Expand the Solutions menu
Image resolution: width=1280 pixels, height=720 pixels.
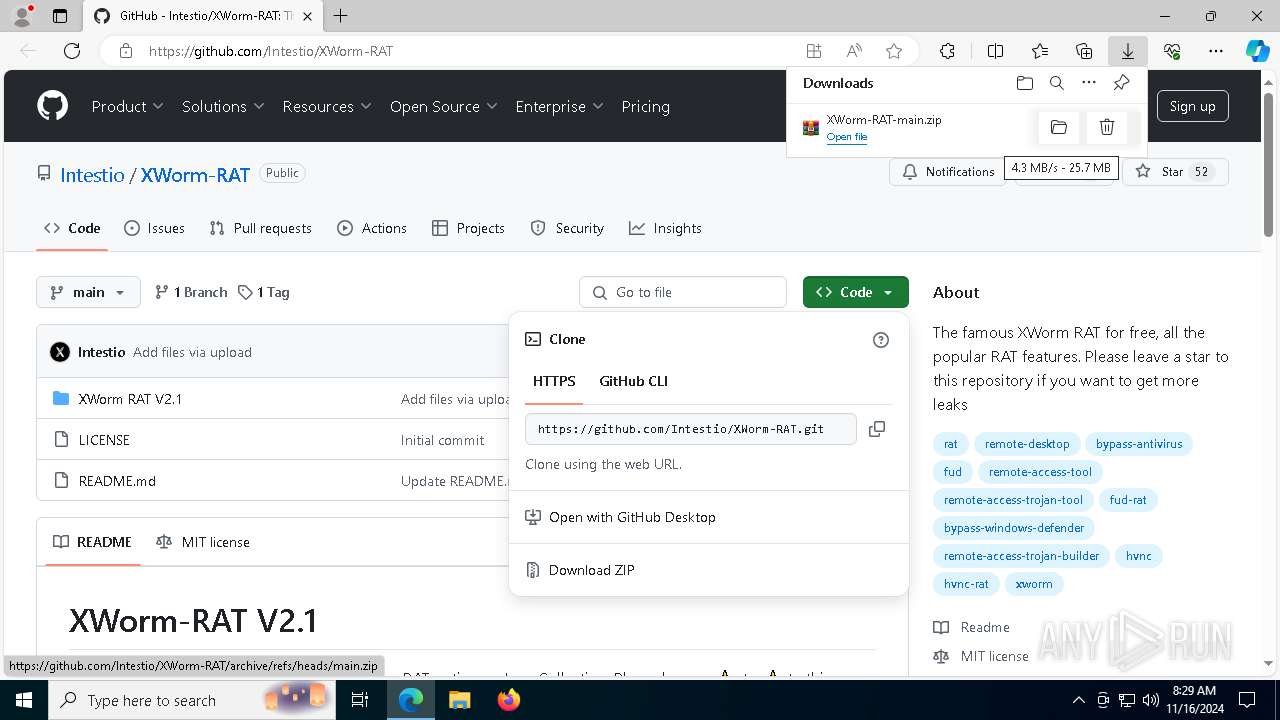click(223, 106)
